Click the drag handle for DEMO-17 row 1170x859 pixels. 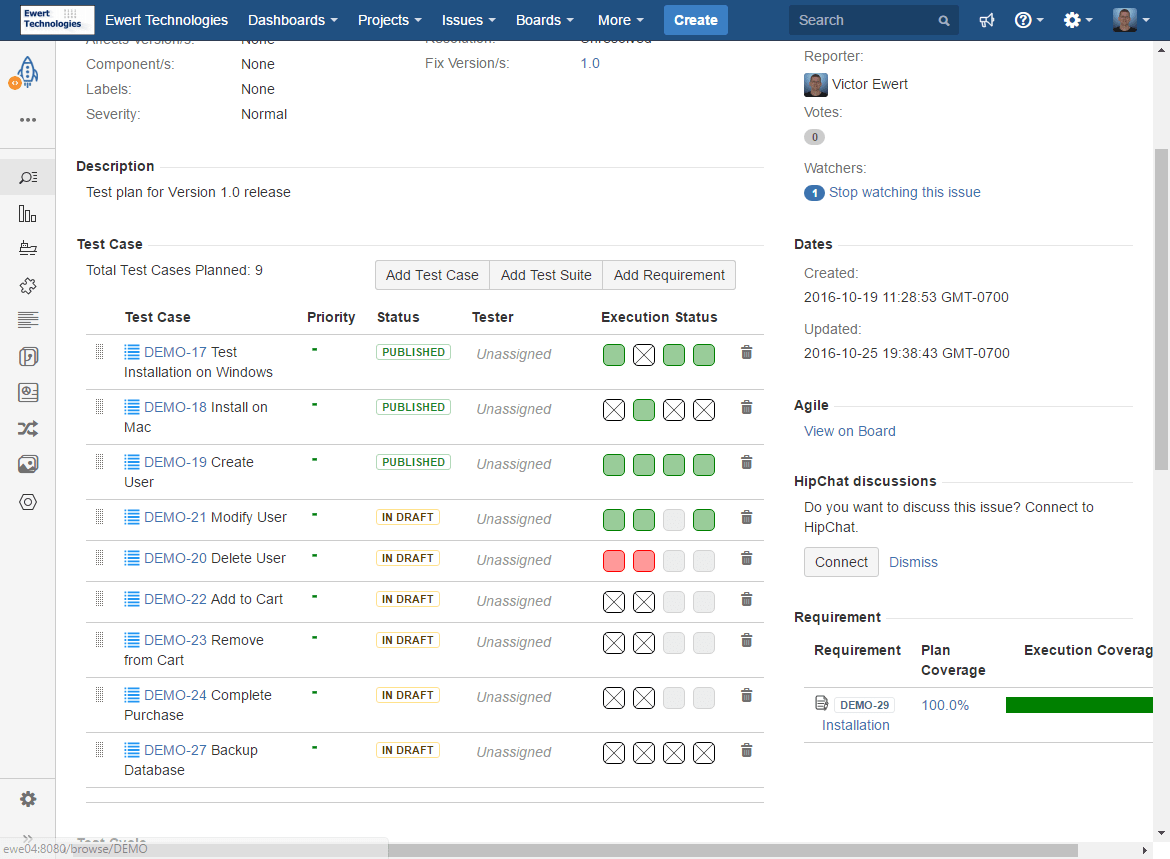pyautogui.click(x=99, y=352)
